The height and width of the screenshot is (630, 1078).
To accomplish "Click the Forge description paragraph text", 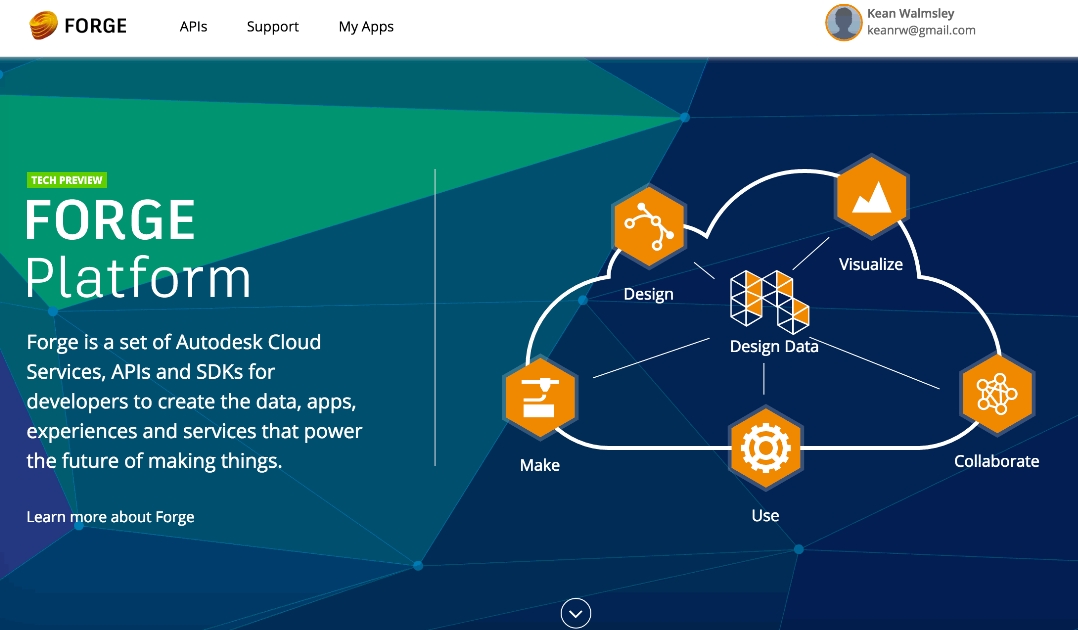I will click(194, 401).
